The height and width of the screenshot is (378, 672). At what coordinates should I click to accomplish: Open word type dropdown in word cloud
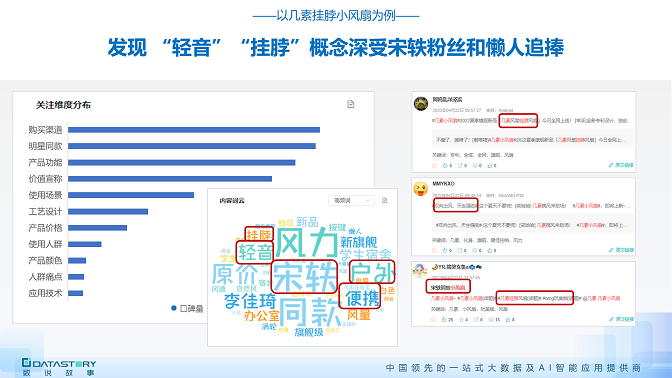coord(351,200)
